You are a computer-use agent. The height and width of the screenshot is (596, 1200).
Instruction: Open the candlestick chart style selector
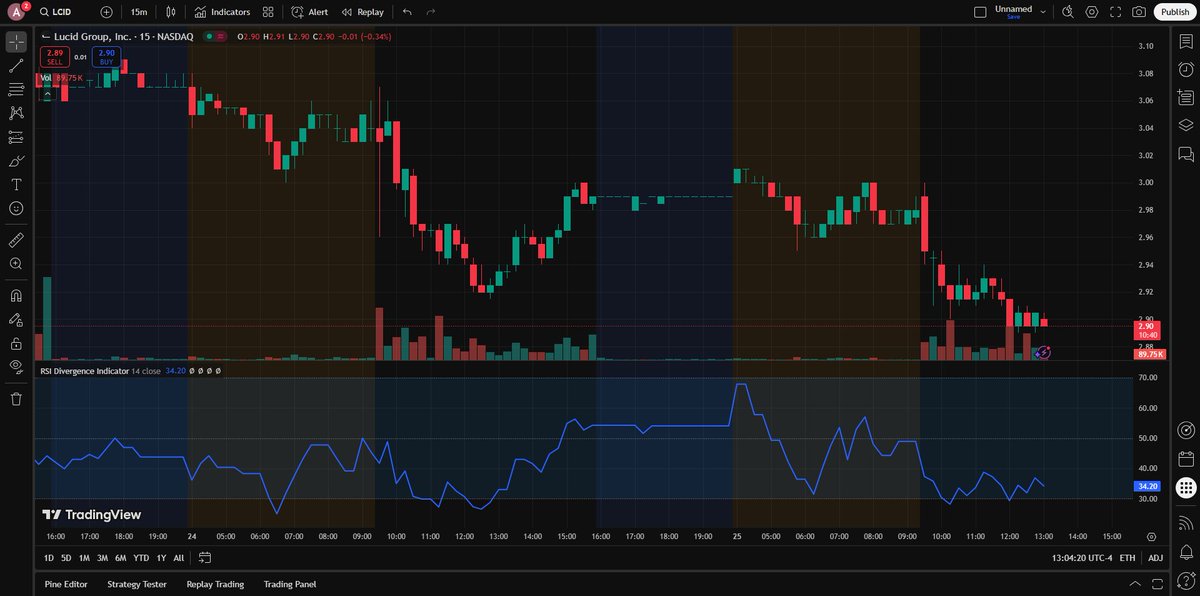click(x=172, y=12)
